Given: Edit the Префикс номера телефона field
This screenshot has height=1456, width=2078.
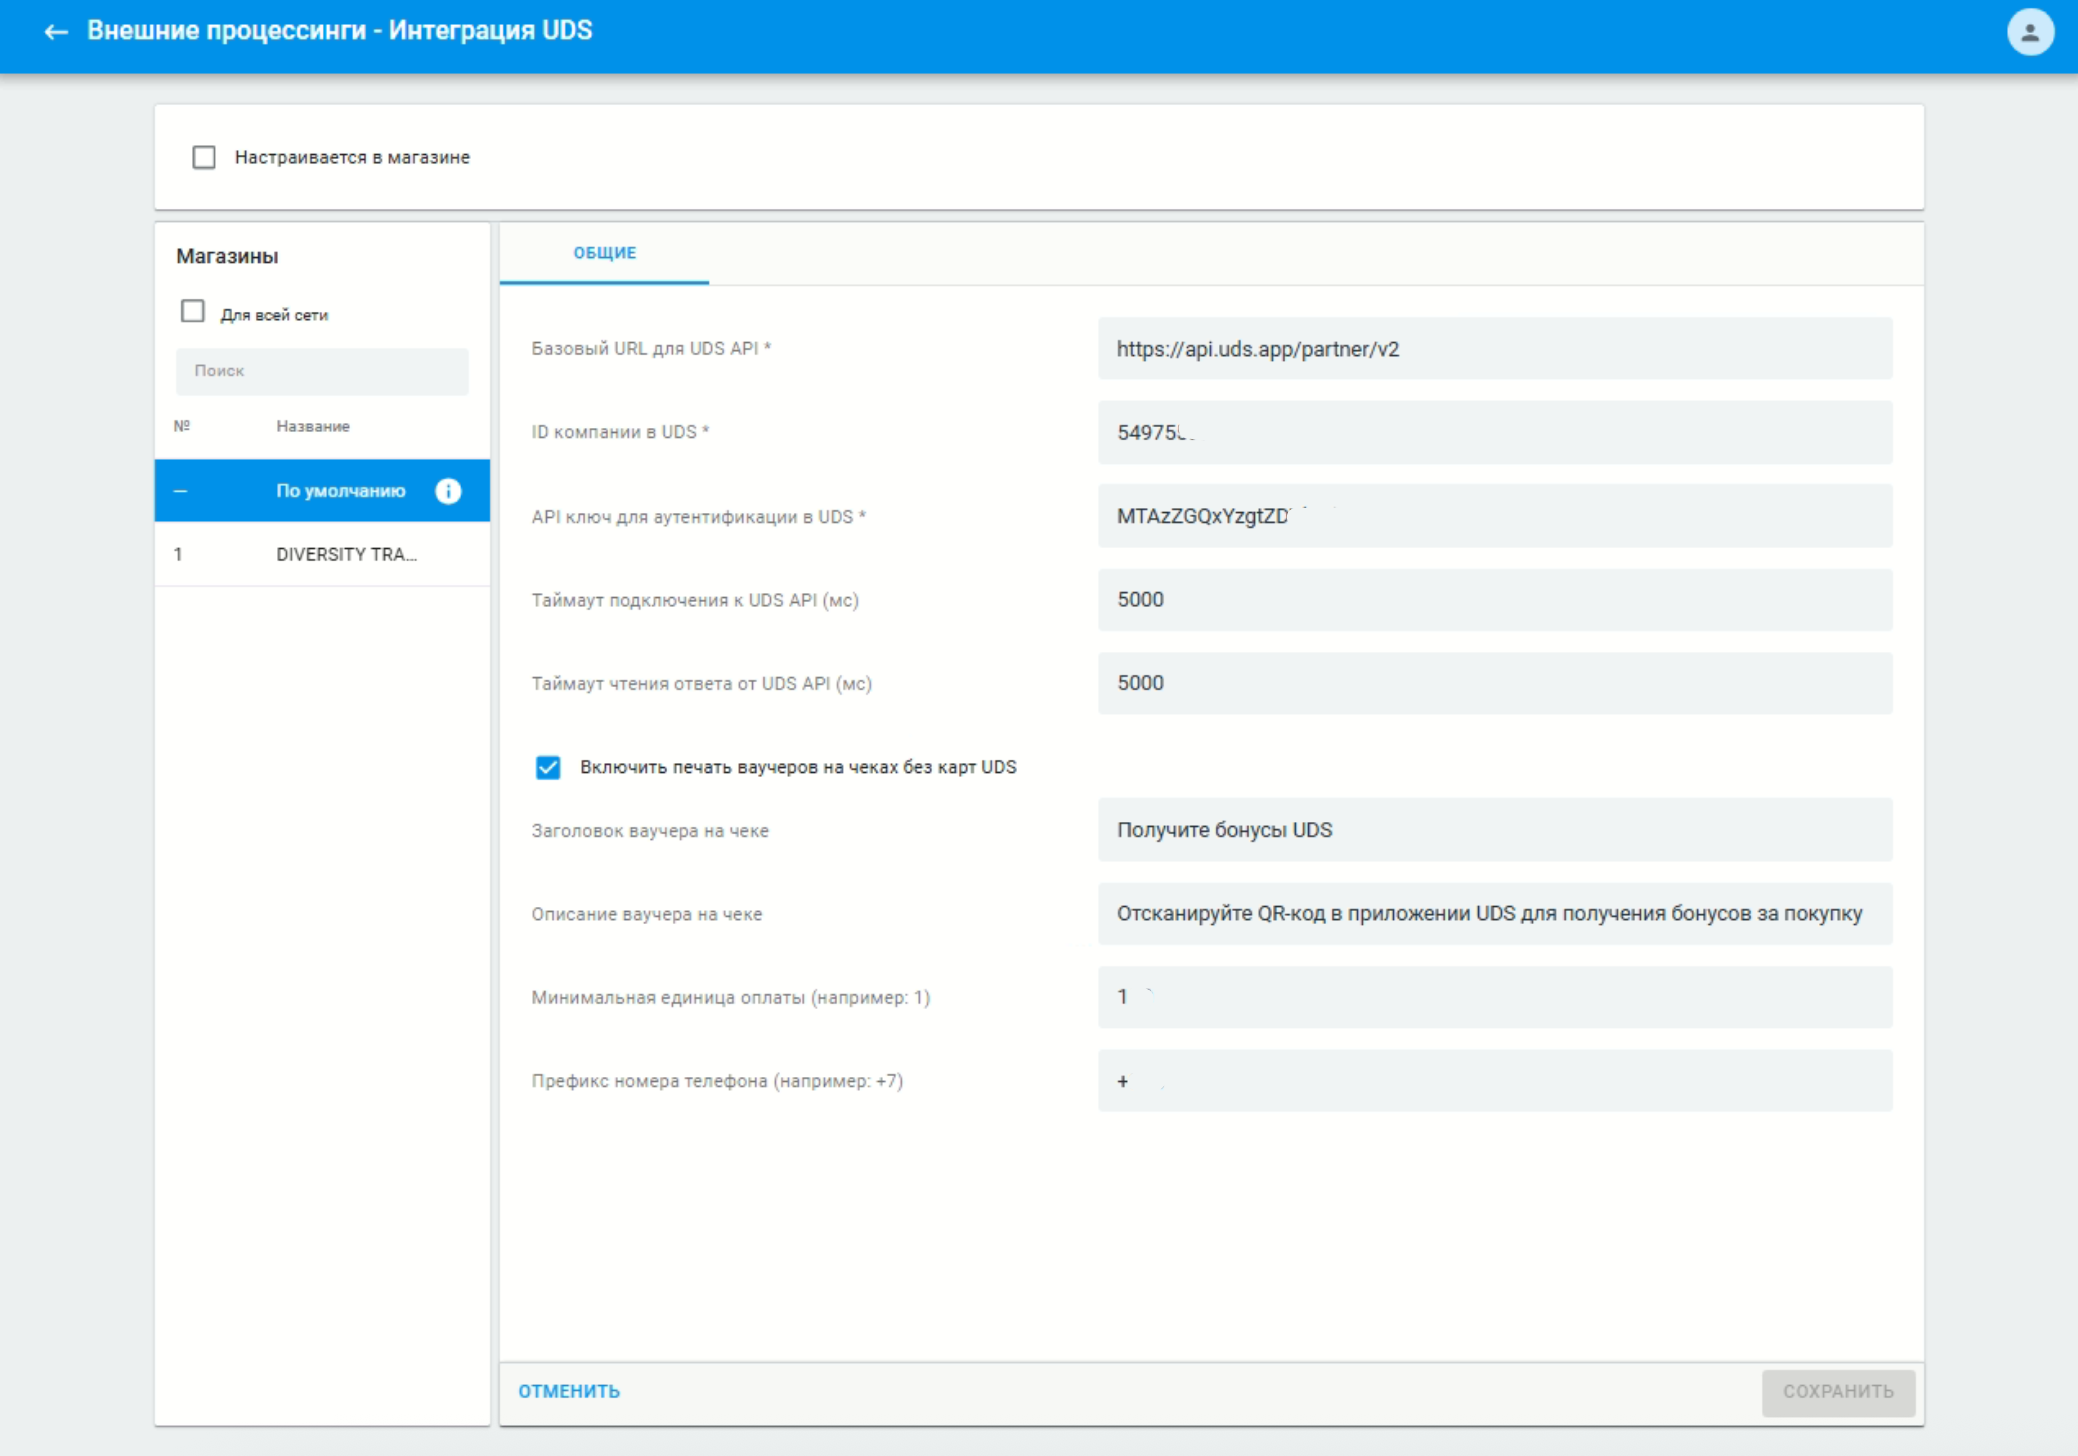Looking at the screenshot, I should [1495, 1081].
